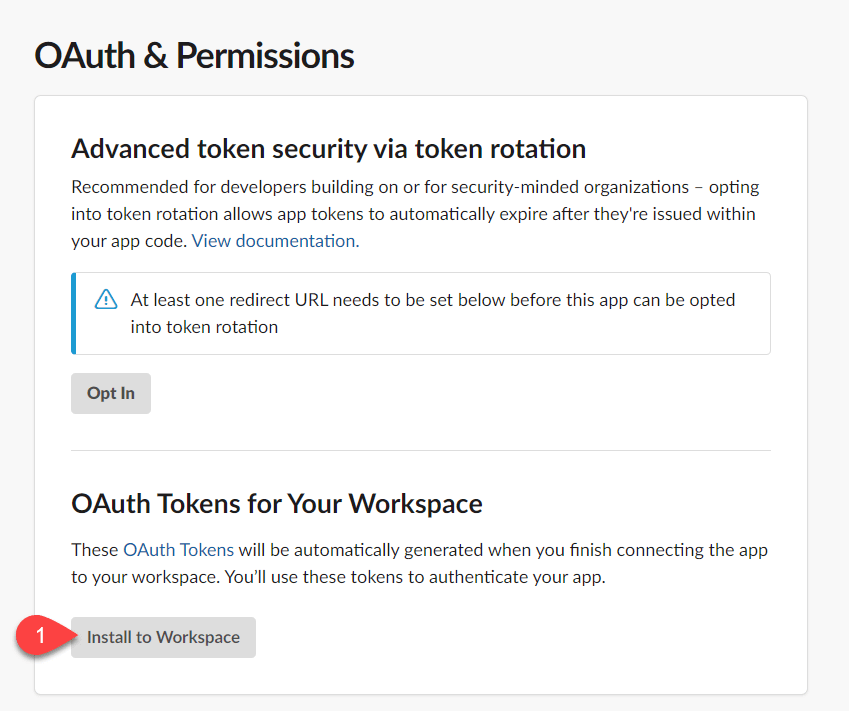Viewport: 849px width, 711px height.
Task: Click the OAuth & Permissions page title
Action: 194,55
